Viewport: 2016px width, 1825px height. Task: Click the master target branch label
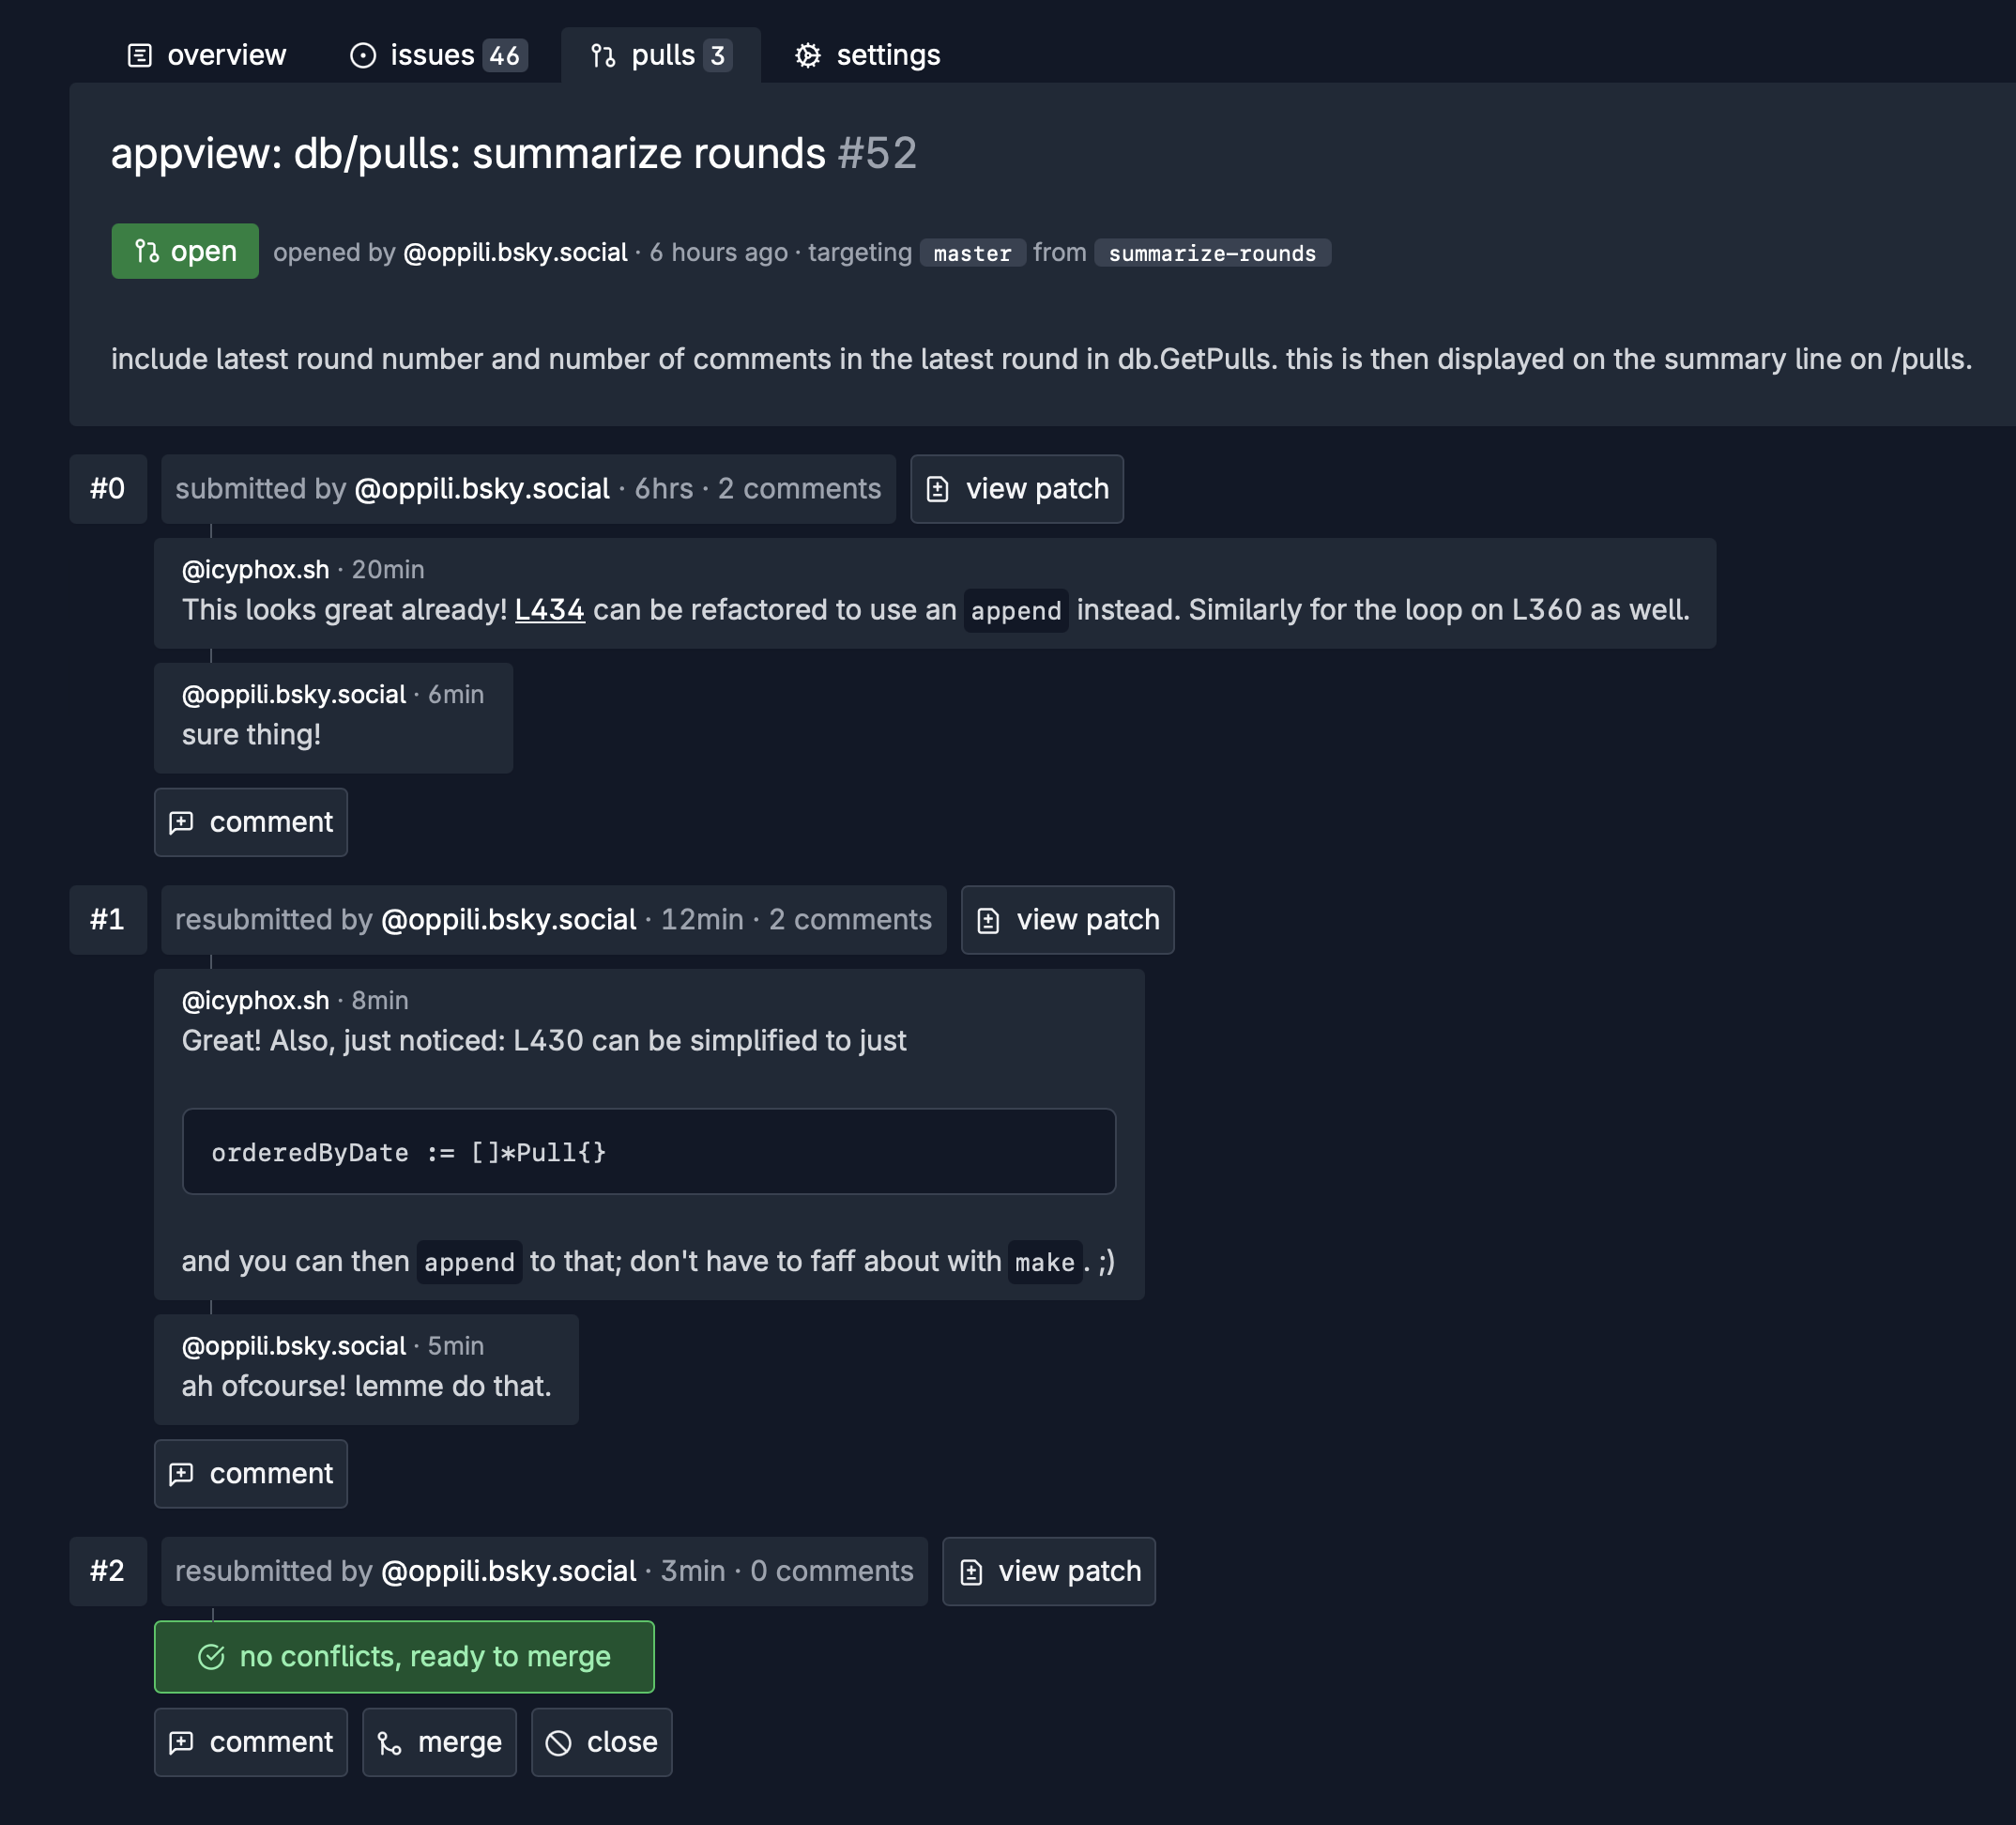[972, 253]
